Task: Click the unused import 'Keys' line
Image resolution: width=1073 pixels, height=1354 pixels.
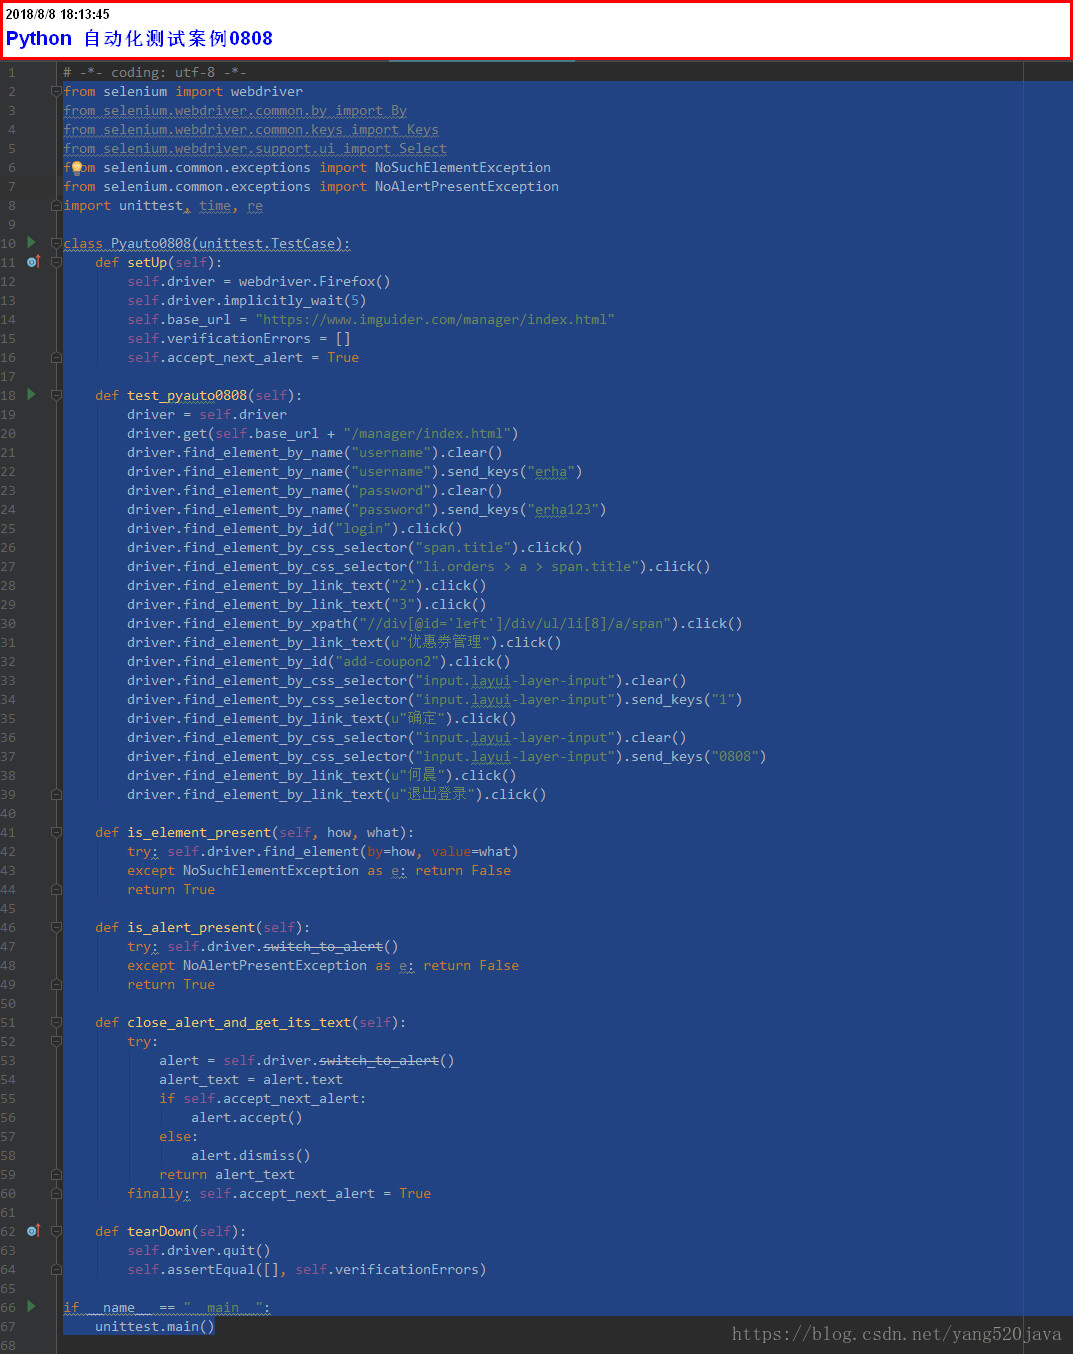Action: pyautogui.click(x=251, y=129)
